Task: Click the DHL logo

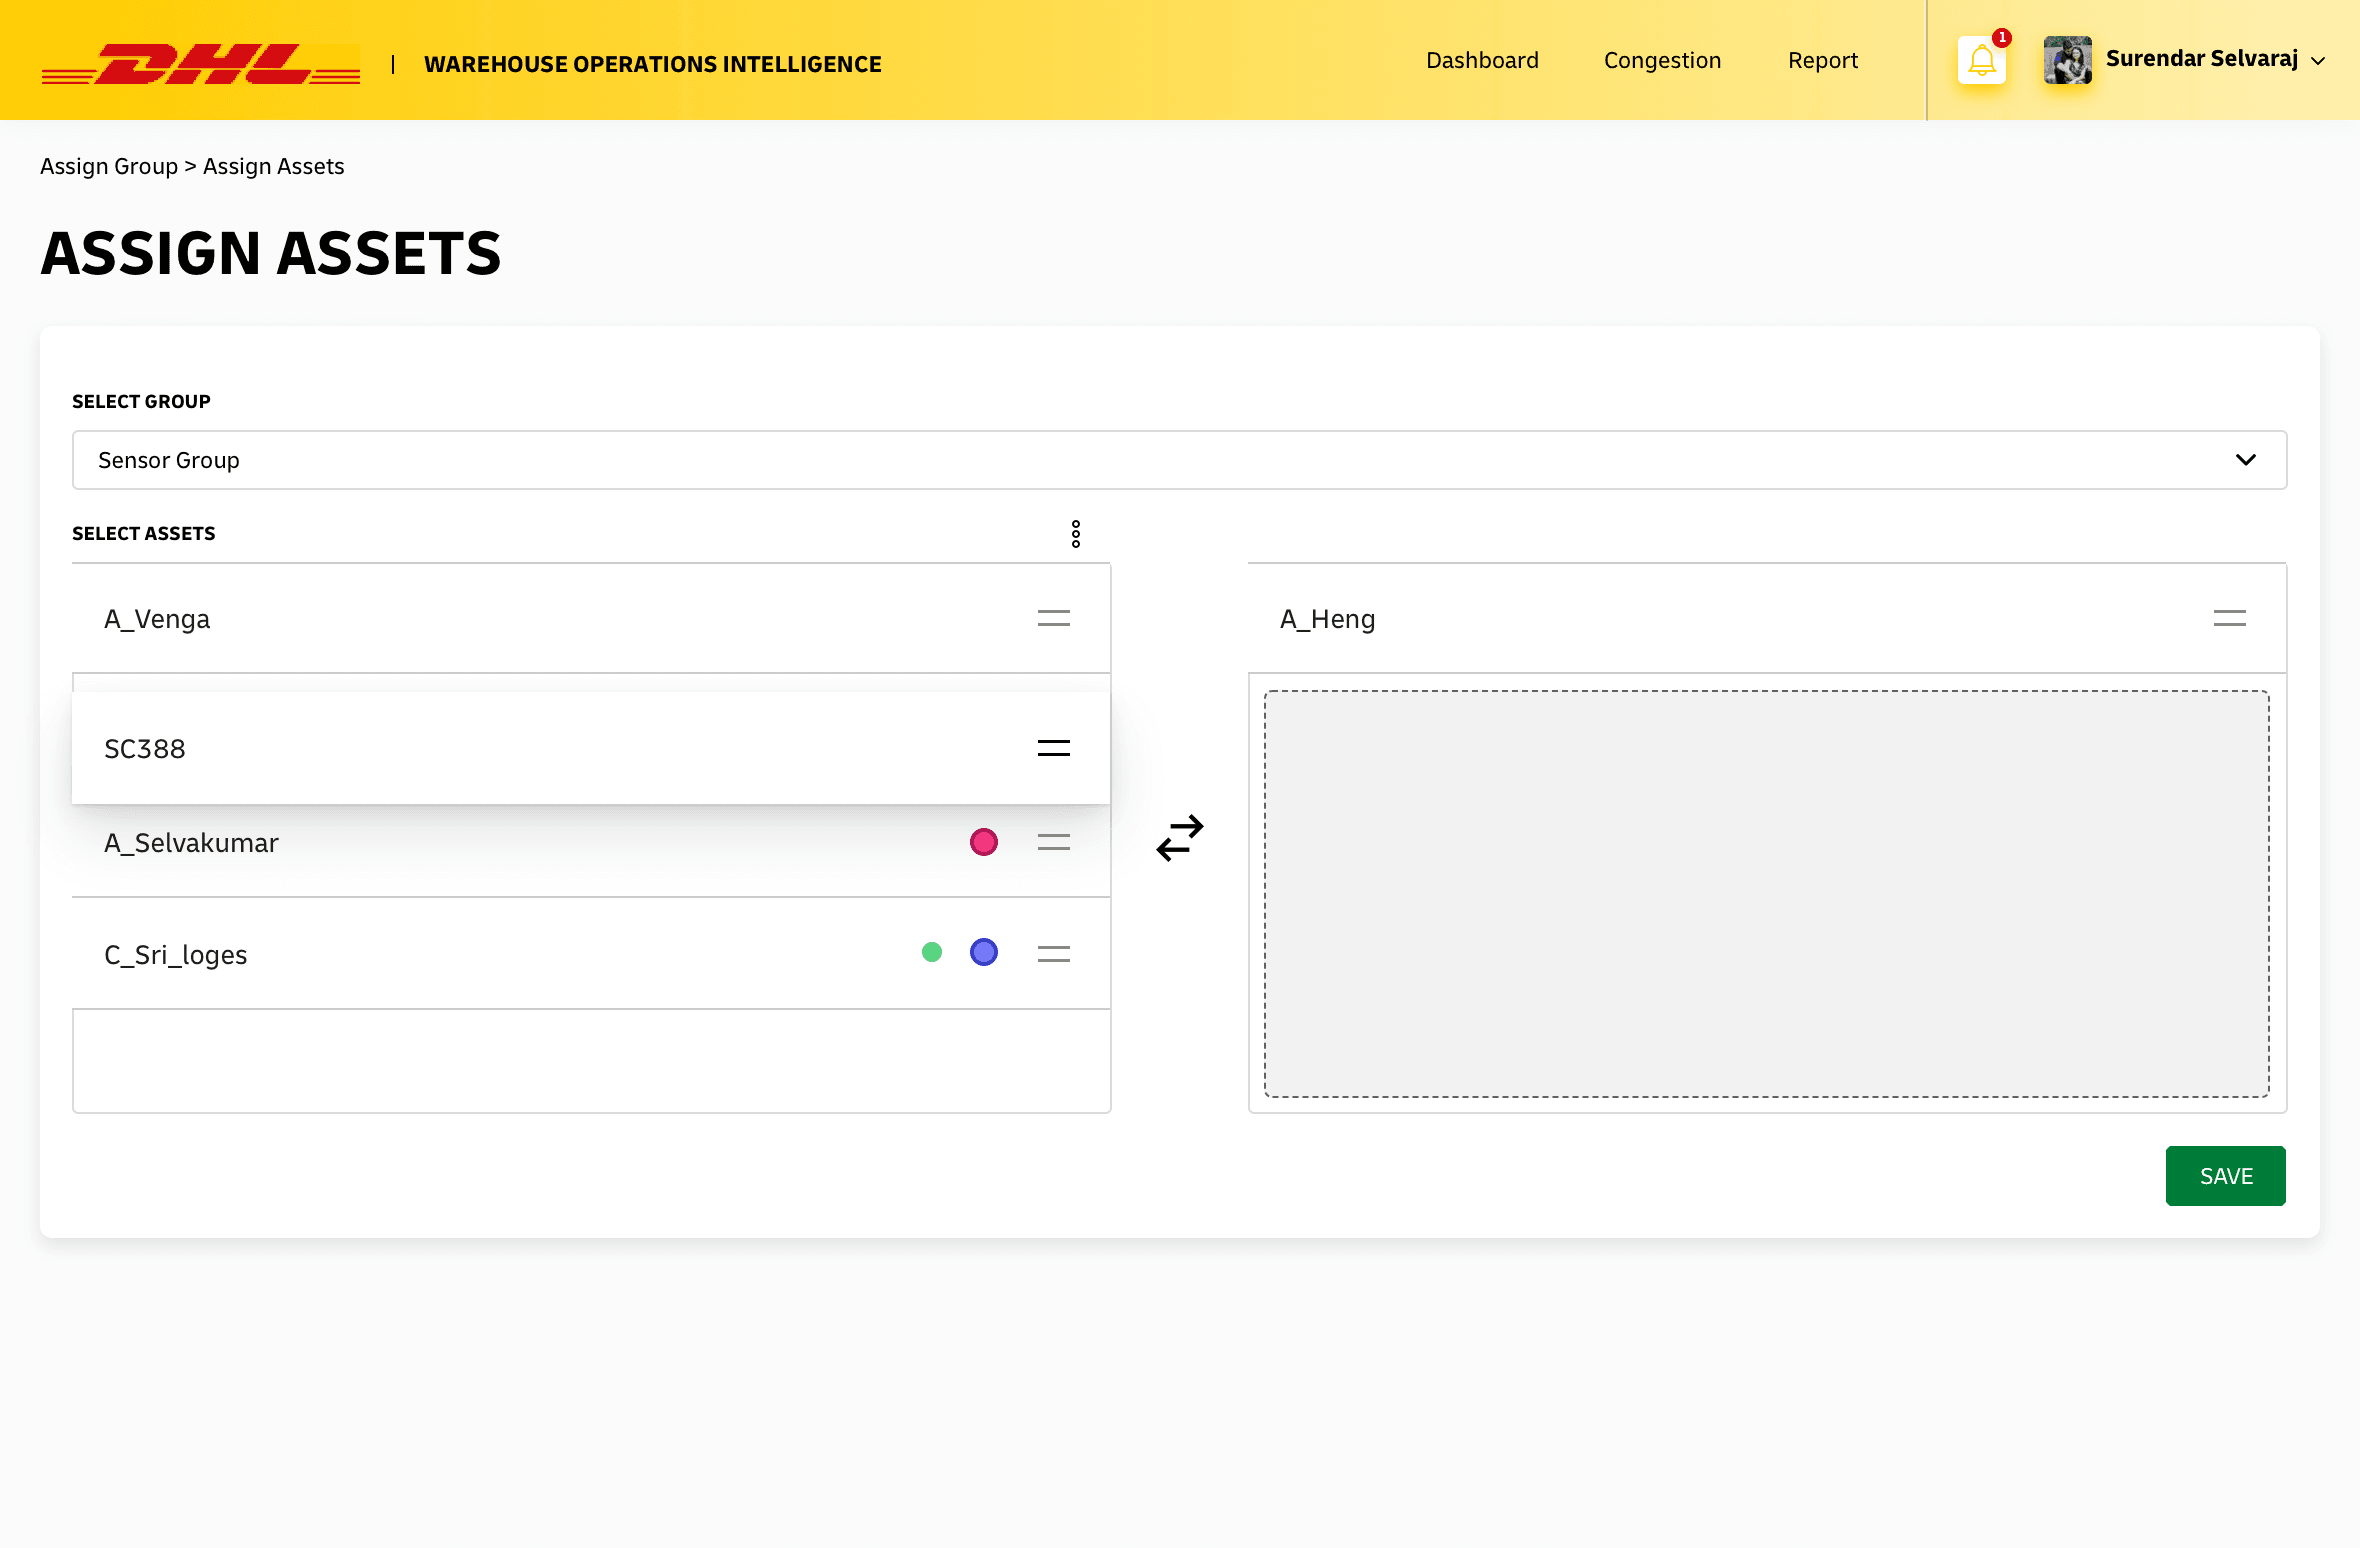Action: 200,64
